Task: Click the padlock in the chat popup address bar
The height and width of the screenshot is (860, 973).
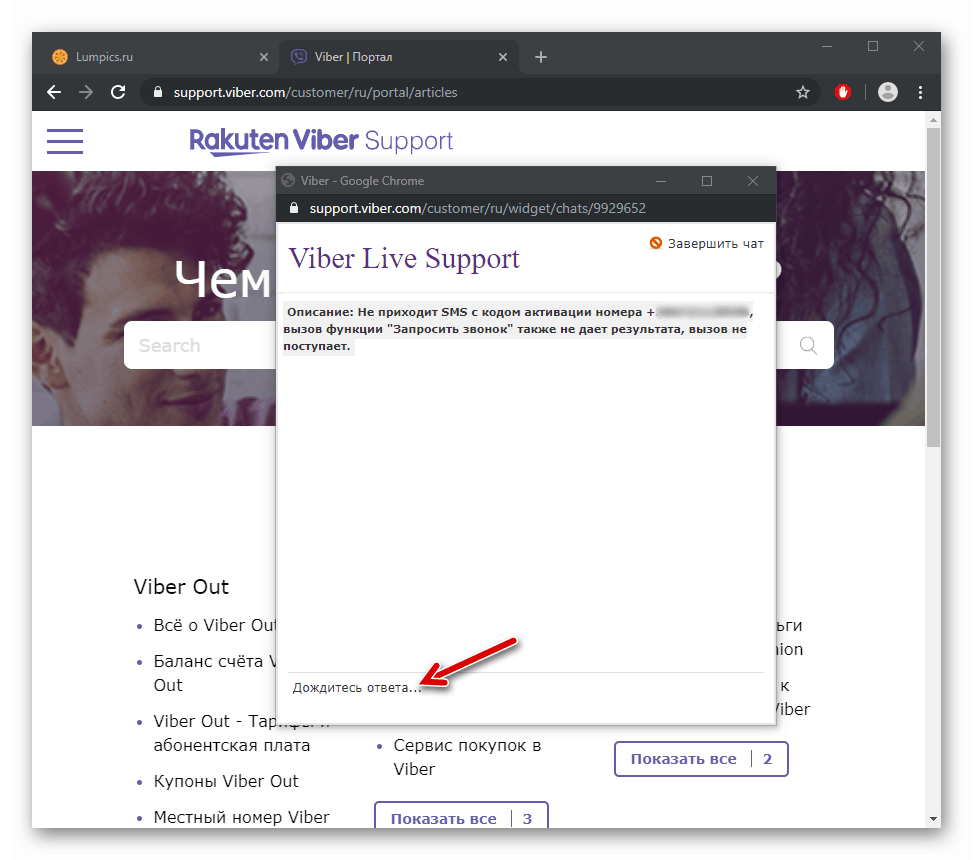Action: (x=294, y=208)
